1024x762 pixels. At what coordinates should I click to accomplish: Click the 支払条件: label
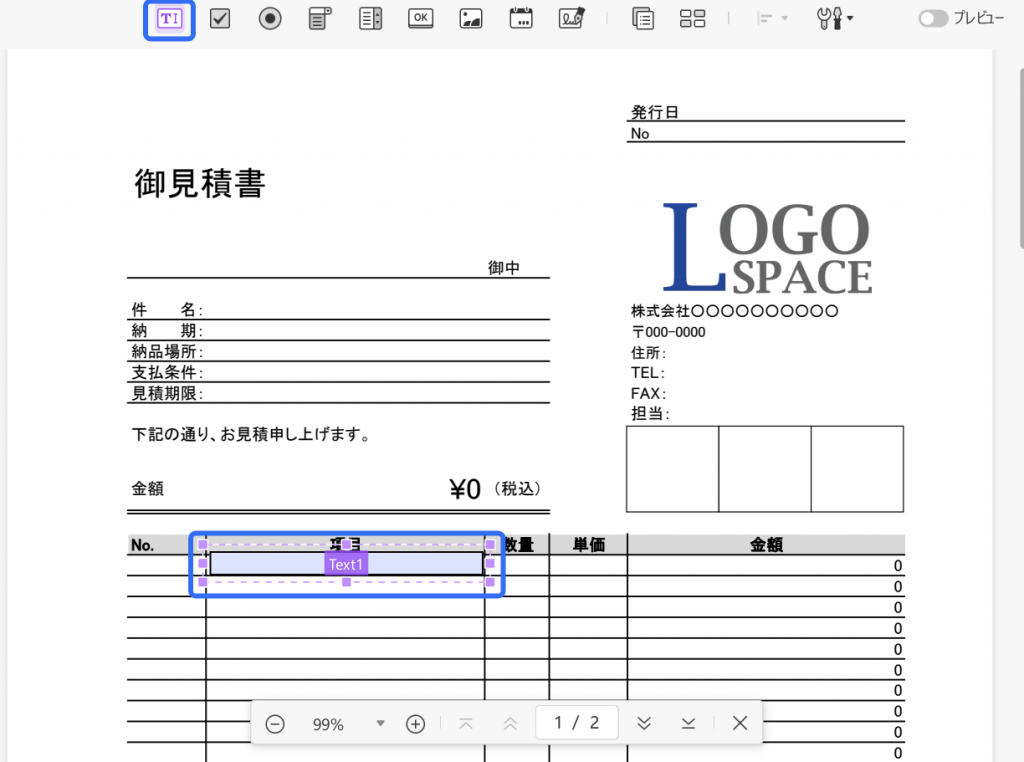click(x=168, y=373)
